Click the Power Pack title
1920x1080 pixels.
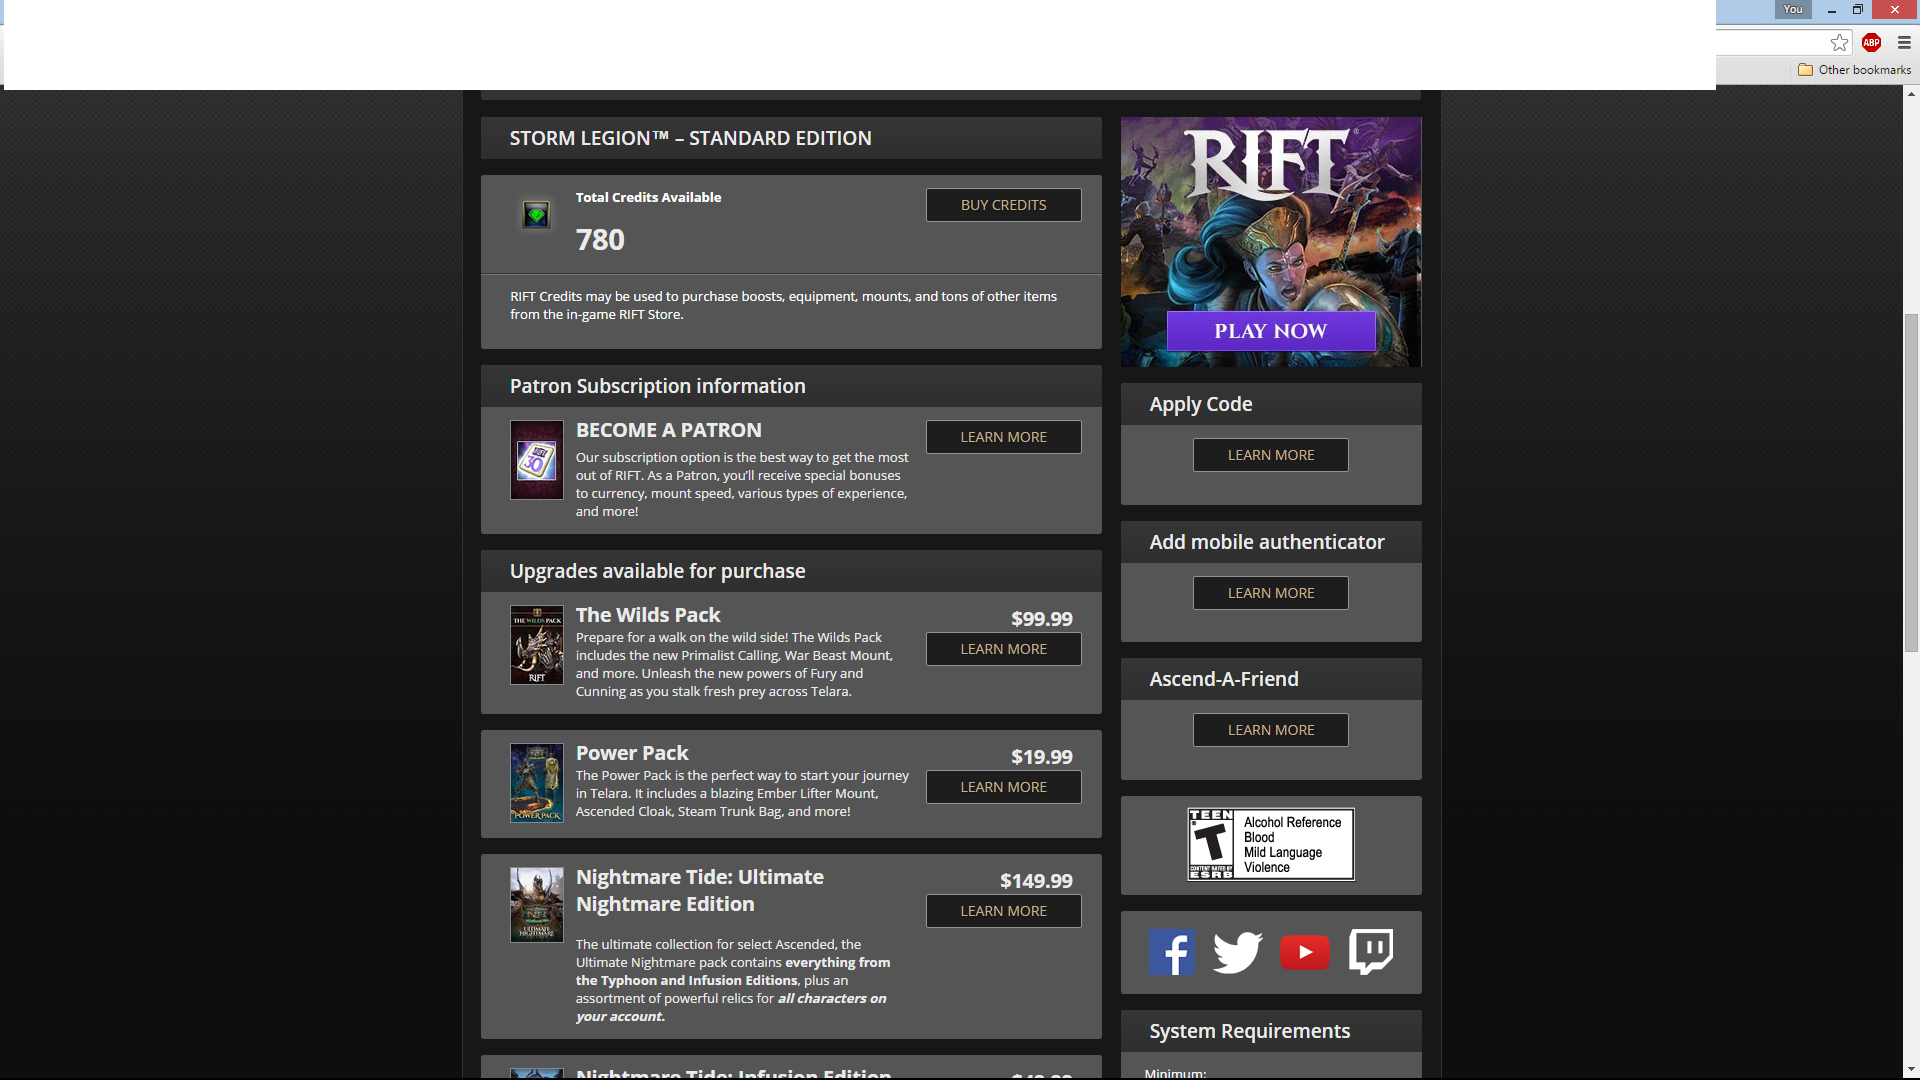tap(632, 753)
